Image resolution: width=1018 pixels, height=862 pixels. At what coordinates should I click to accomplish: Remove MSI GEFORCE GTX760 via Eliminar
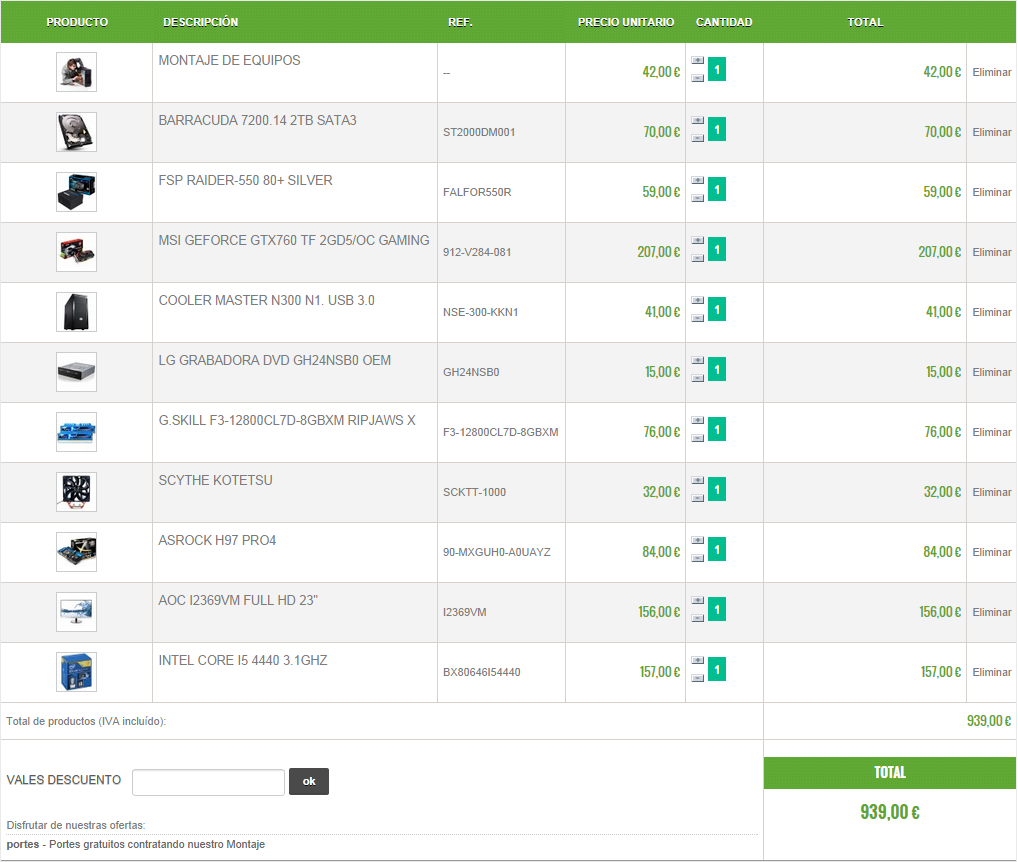click(991, 252)
